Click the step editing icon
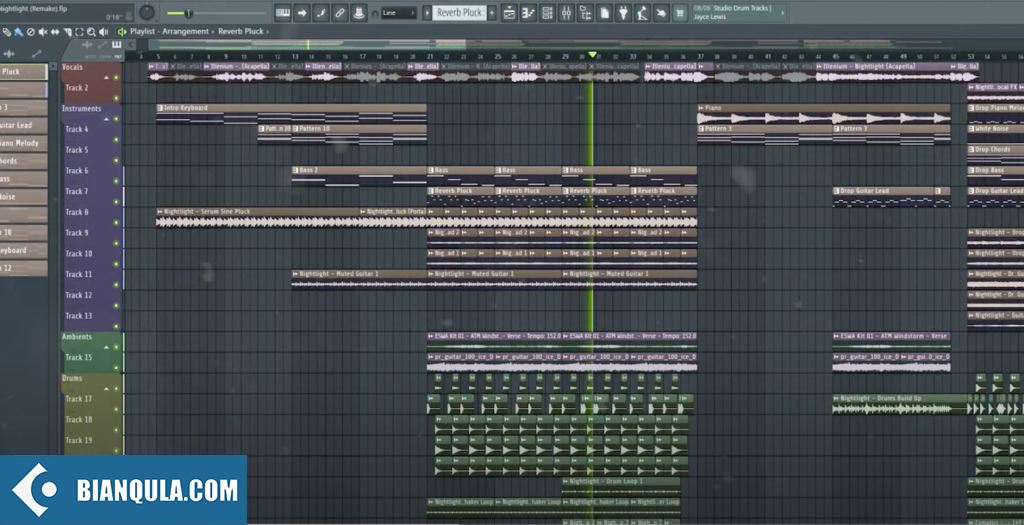This screenshot has height=525, width=1024. [321, 12]
